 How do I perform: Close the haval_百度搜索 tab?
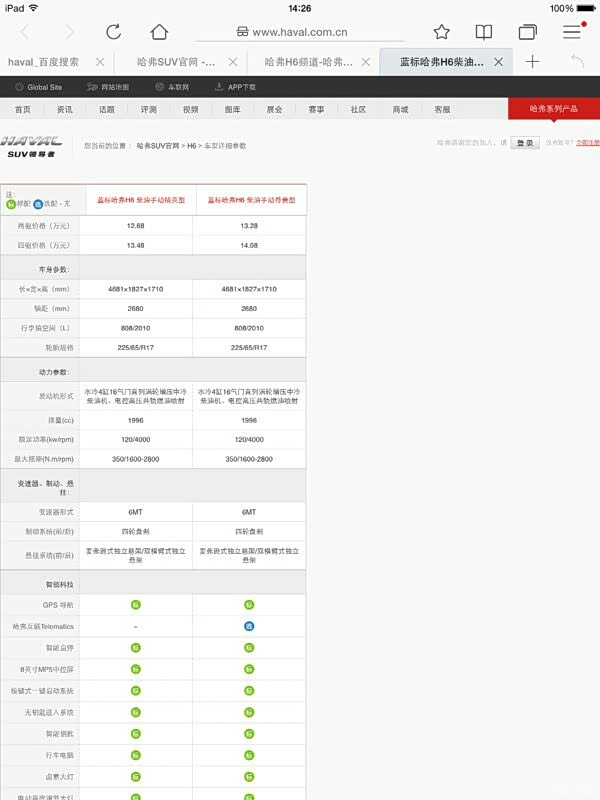pos(100,62)
